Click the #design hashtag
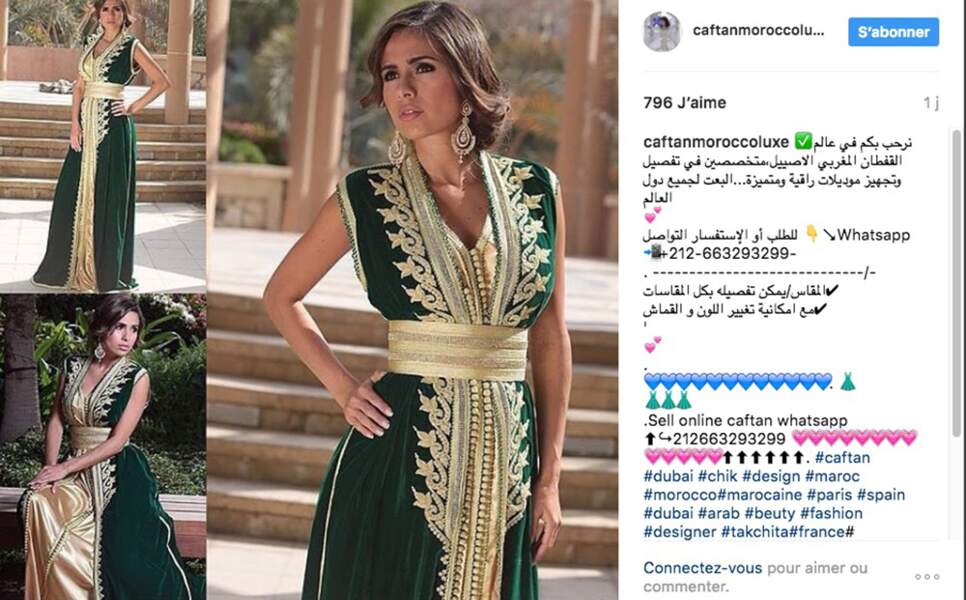This screenshot has height=600, width=966. pyautogui.click(x=771, y=476)
